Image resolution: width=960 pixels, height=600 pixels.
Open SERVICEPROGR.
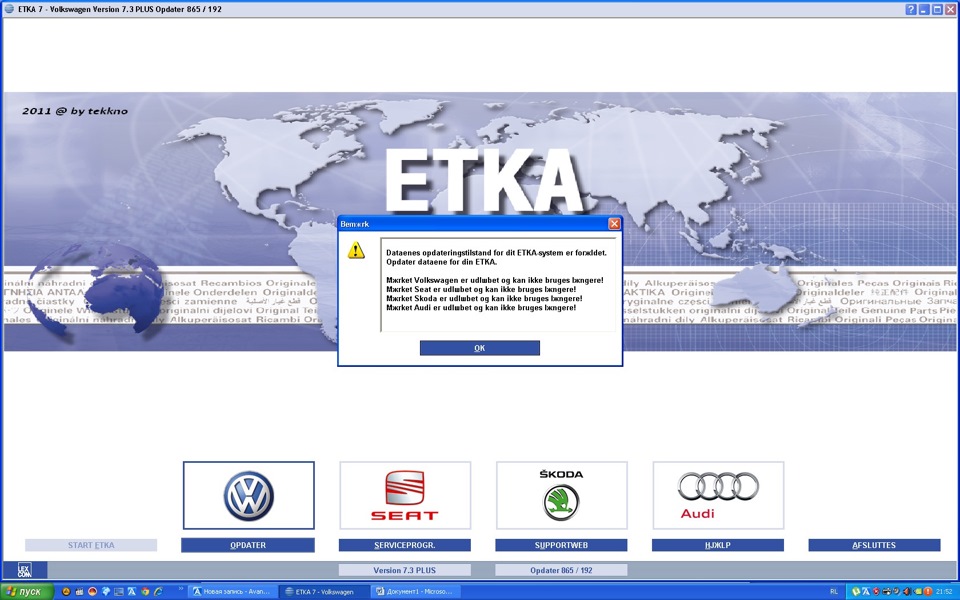[404, 544]
